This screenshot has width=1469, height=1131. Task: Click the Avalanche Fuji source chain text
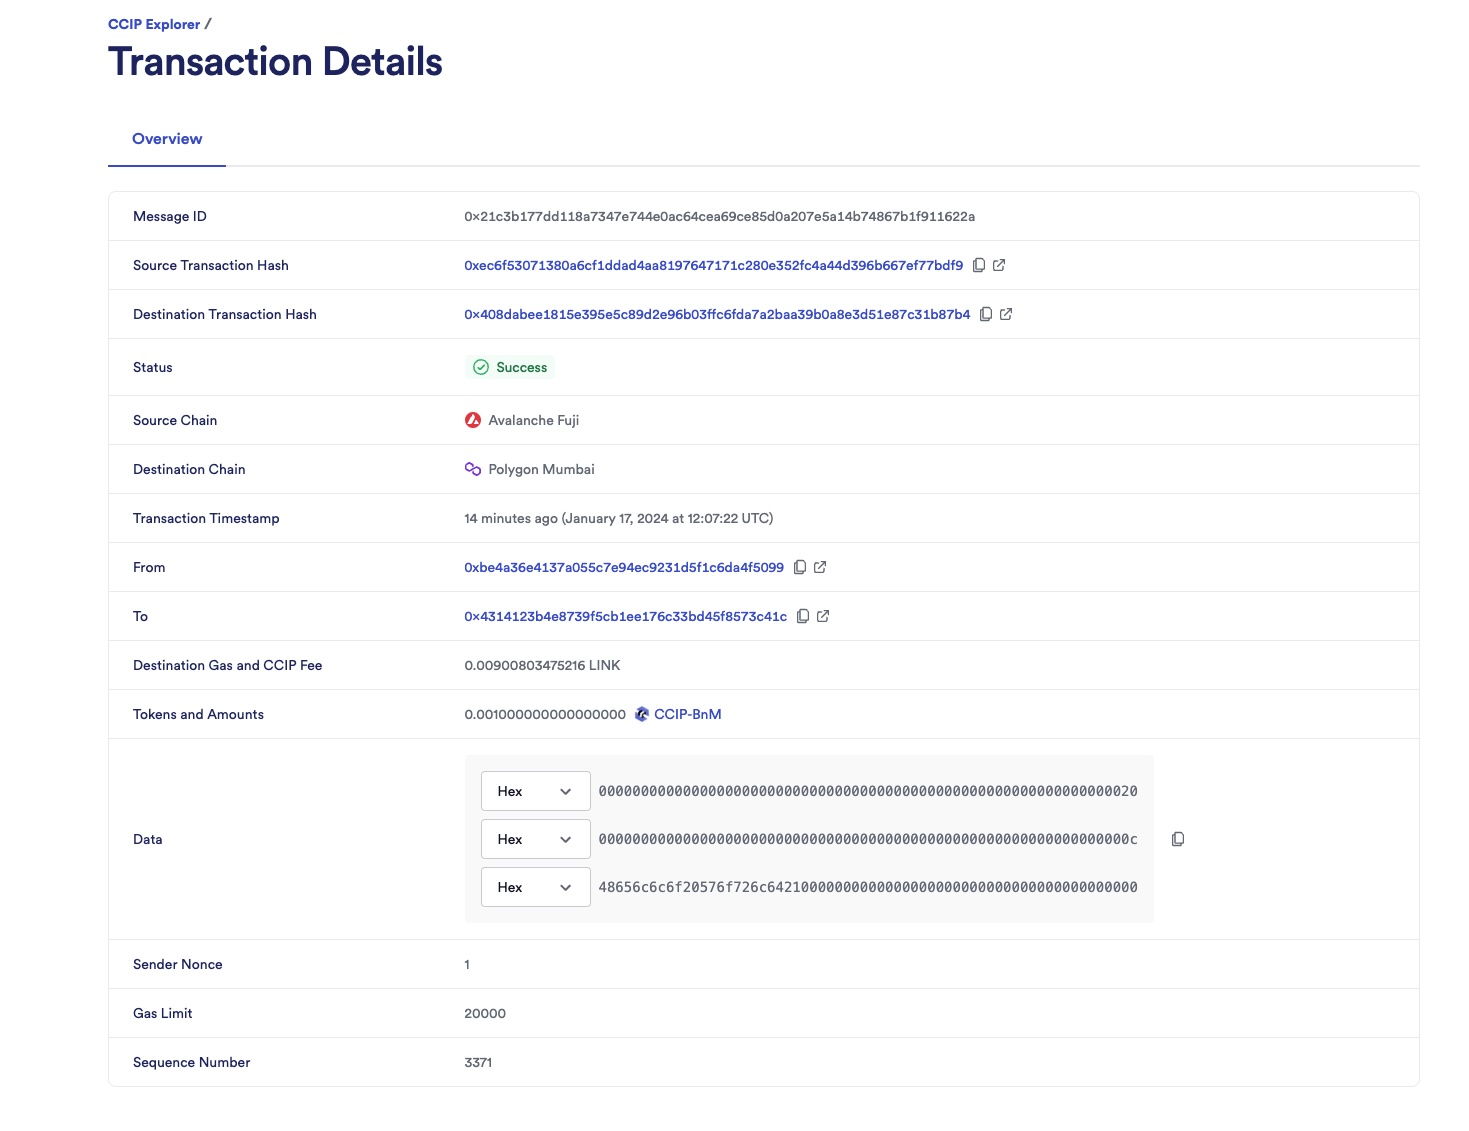coord(534,420)
